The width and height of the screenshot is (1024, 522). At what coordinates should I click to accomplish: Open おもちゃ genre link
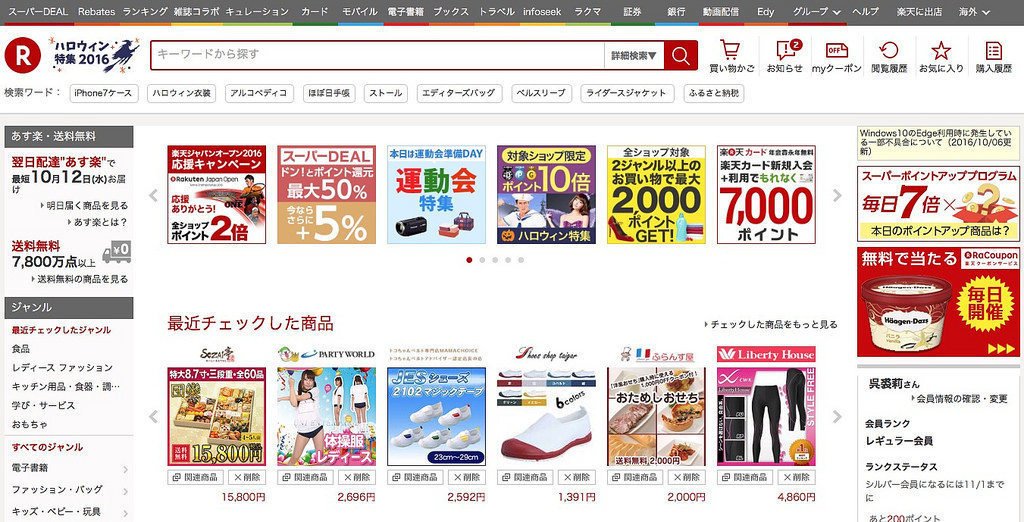point(29,425)
